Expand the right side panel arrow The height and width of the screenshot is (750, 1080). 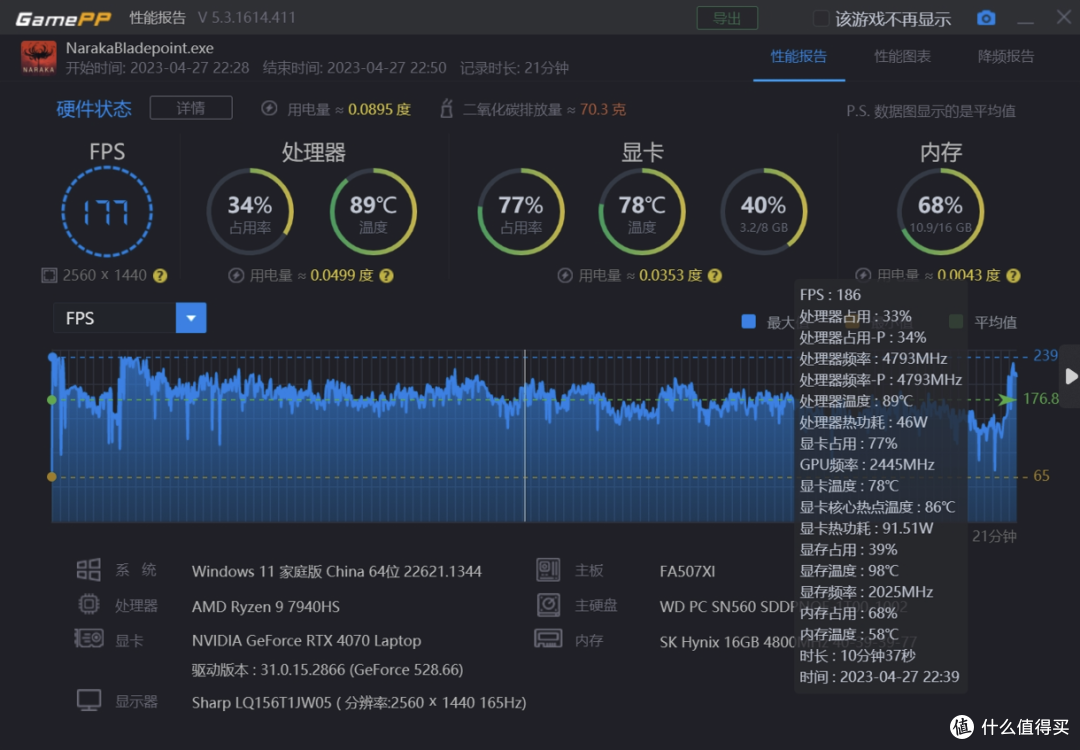point(1070,376)
